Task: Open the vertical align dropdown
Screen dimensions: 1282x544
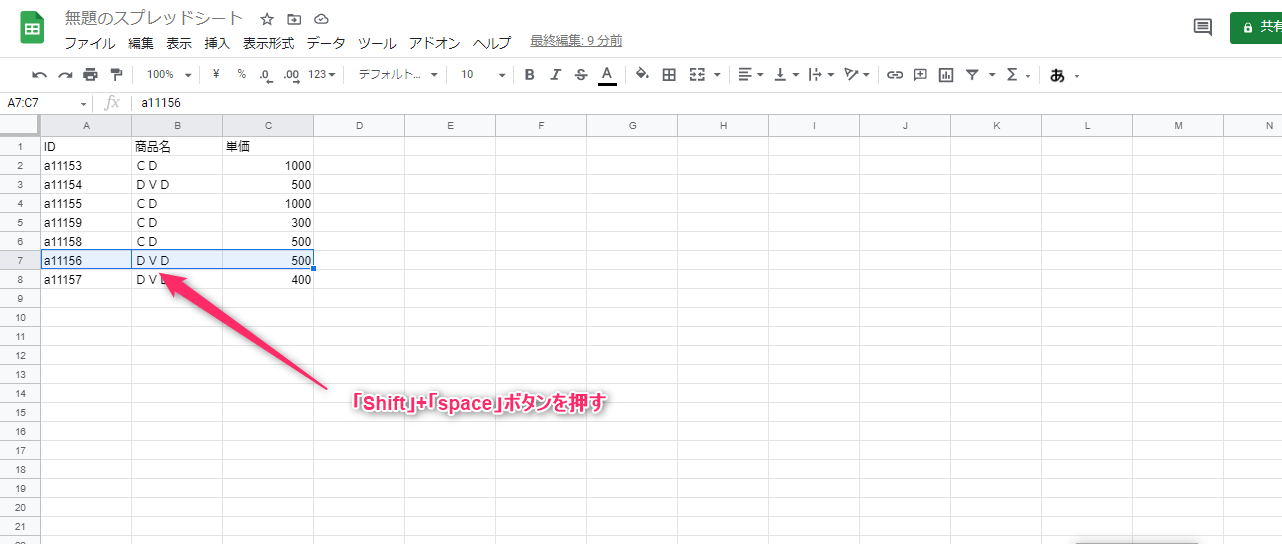Action: pos(787,74)
